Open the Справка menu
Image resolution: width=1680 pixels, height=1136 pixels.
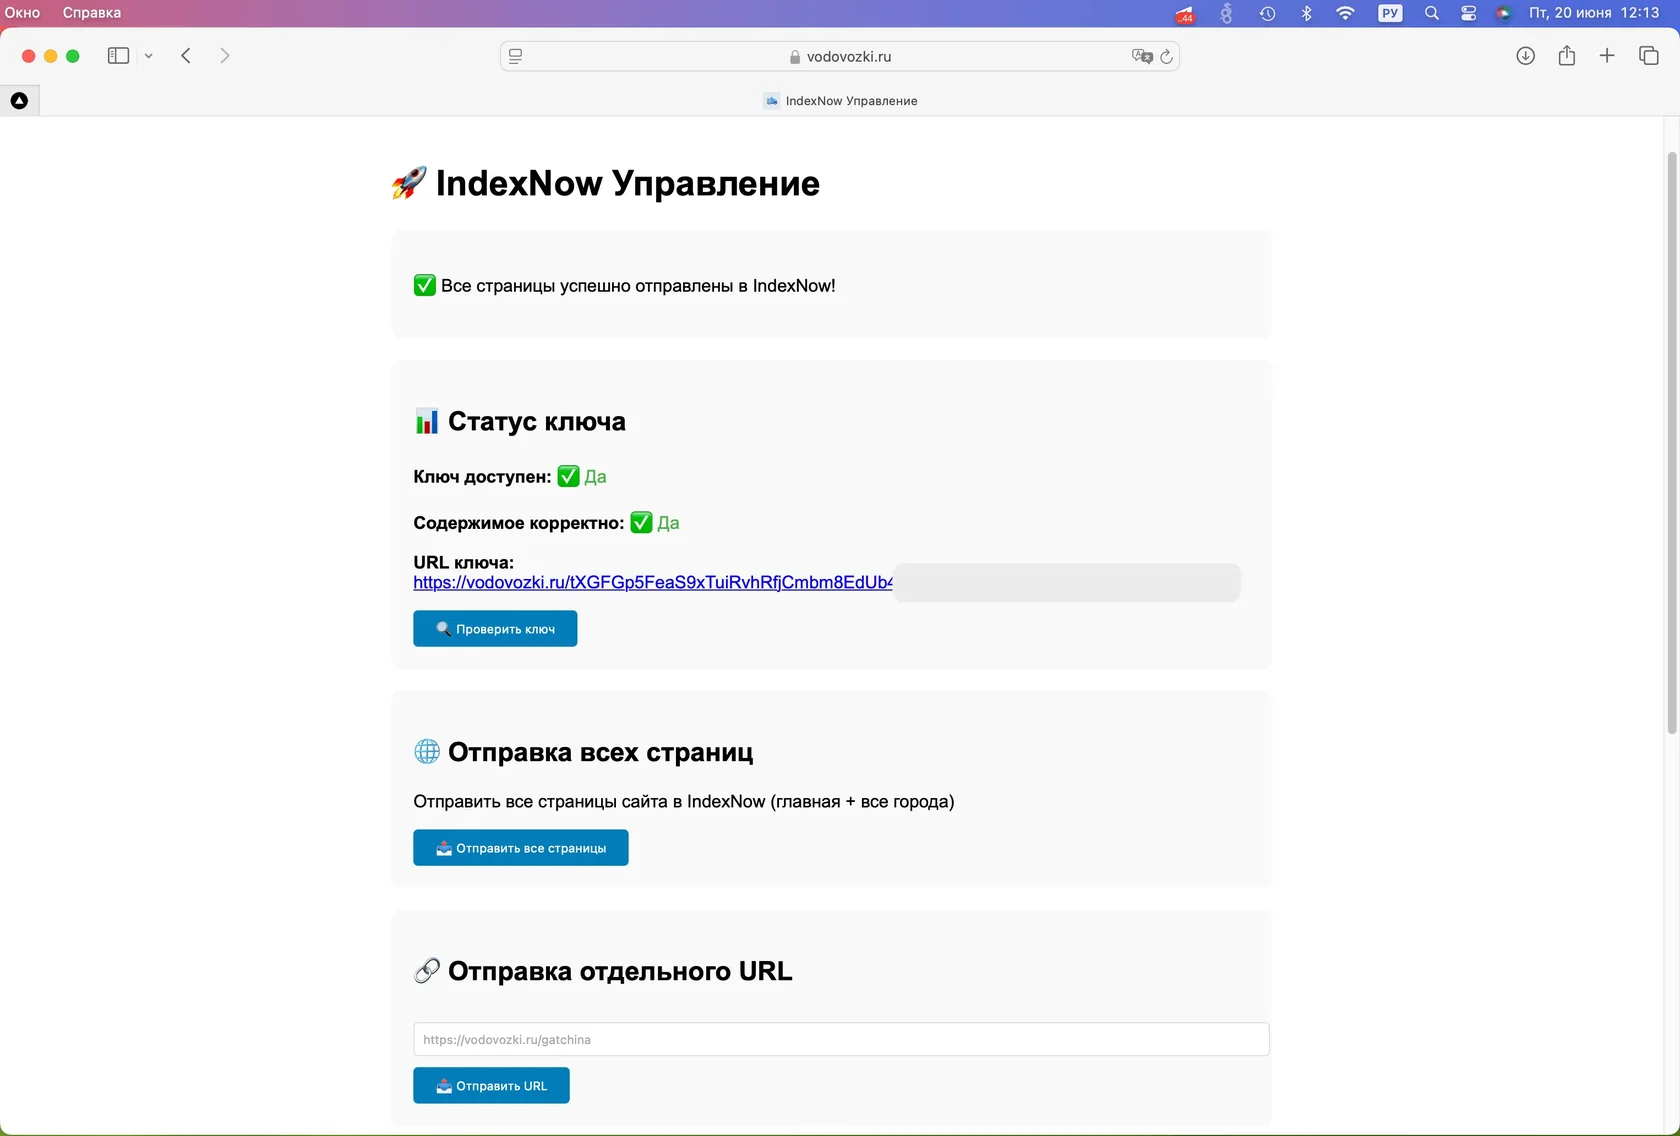click(x=90, y=13)
